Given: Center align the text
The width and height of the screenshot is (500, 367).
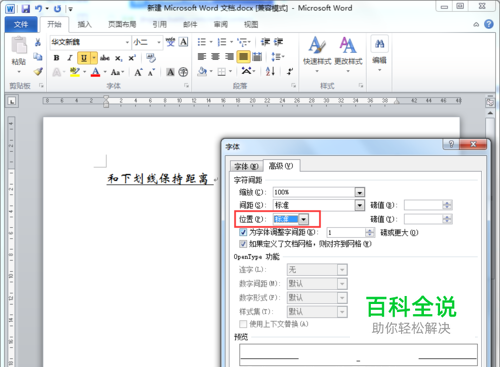Looking at the screenshot, I should click(x=216, y=57).
